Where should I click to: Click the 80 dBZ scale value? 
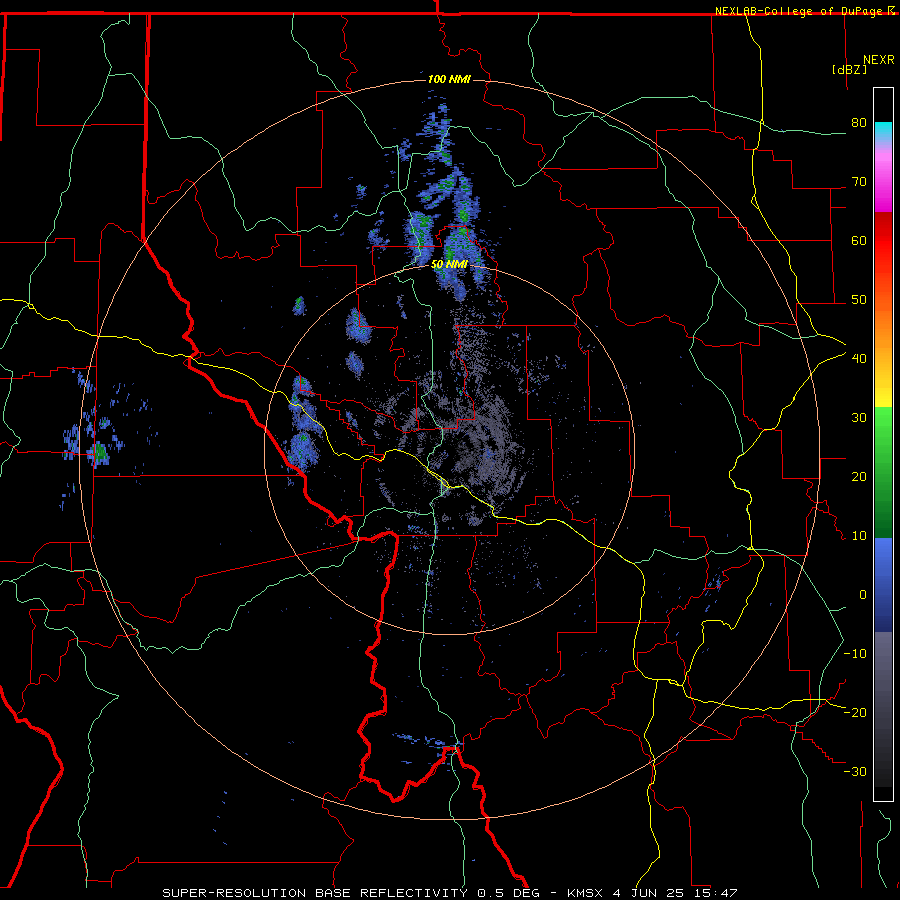859,123
